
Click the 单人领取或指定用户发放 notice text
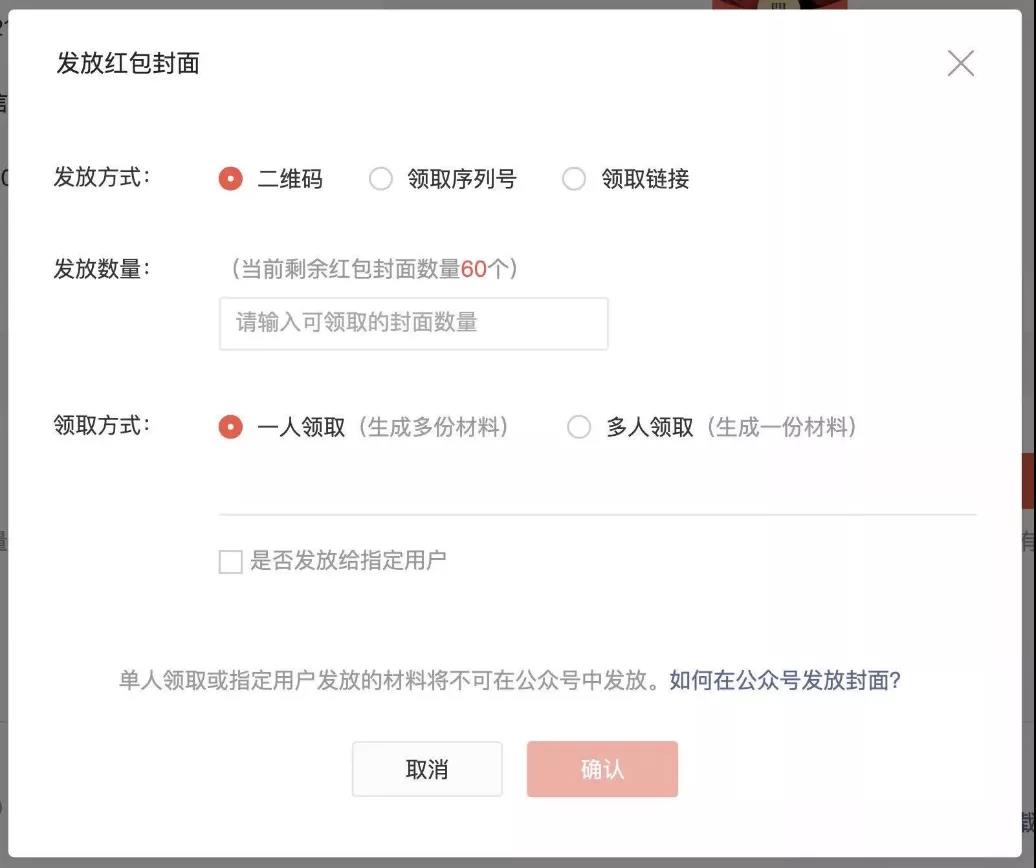[390, 681]
